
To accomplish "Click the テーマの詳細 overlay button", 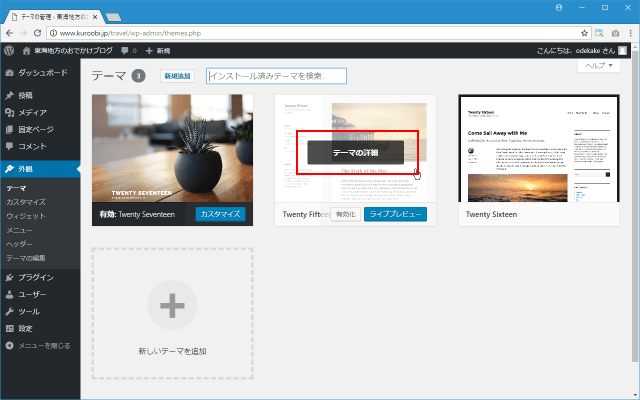I will 356,153.
